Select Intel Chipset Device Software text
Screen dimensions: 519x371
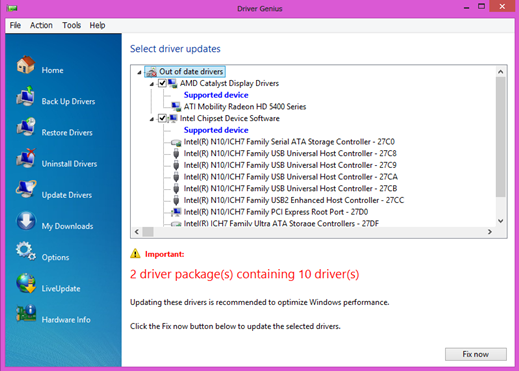click(230, 118)
